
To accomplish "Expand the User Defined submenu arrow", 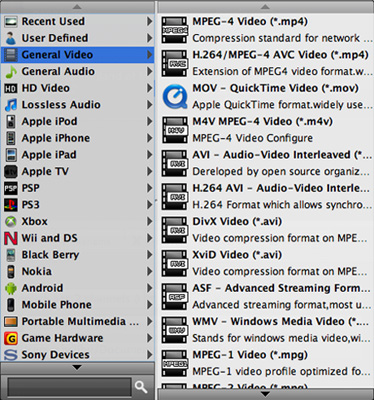I will tap(150, 38).
